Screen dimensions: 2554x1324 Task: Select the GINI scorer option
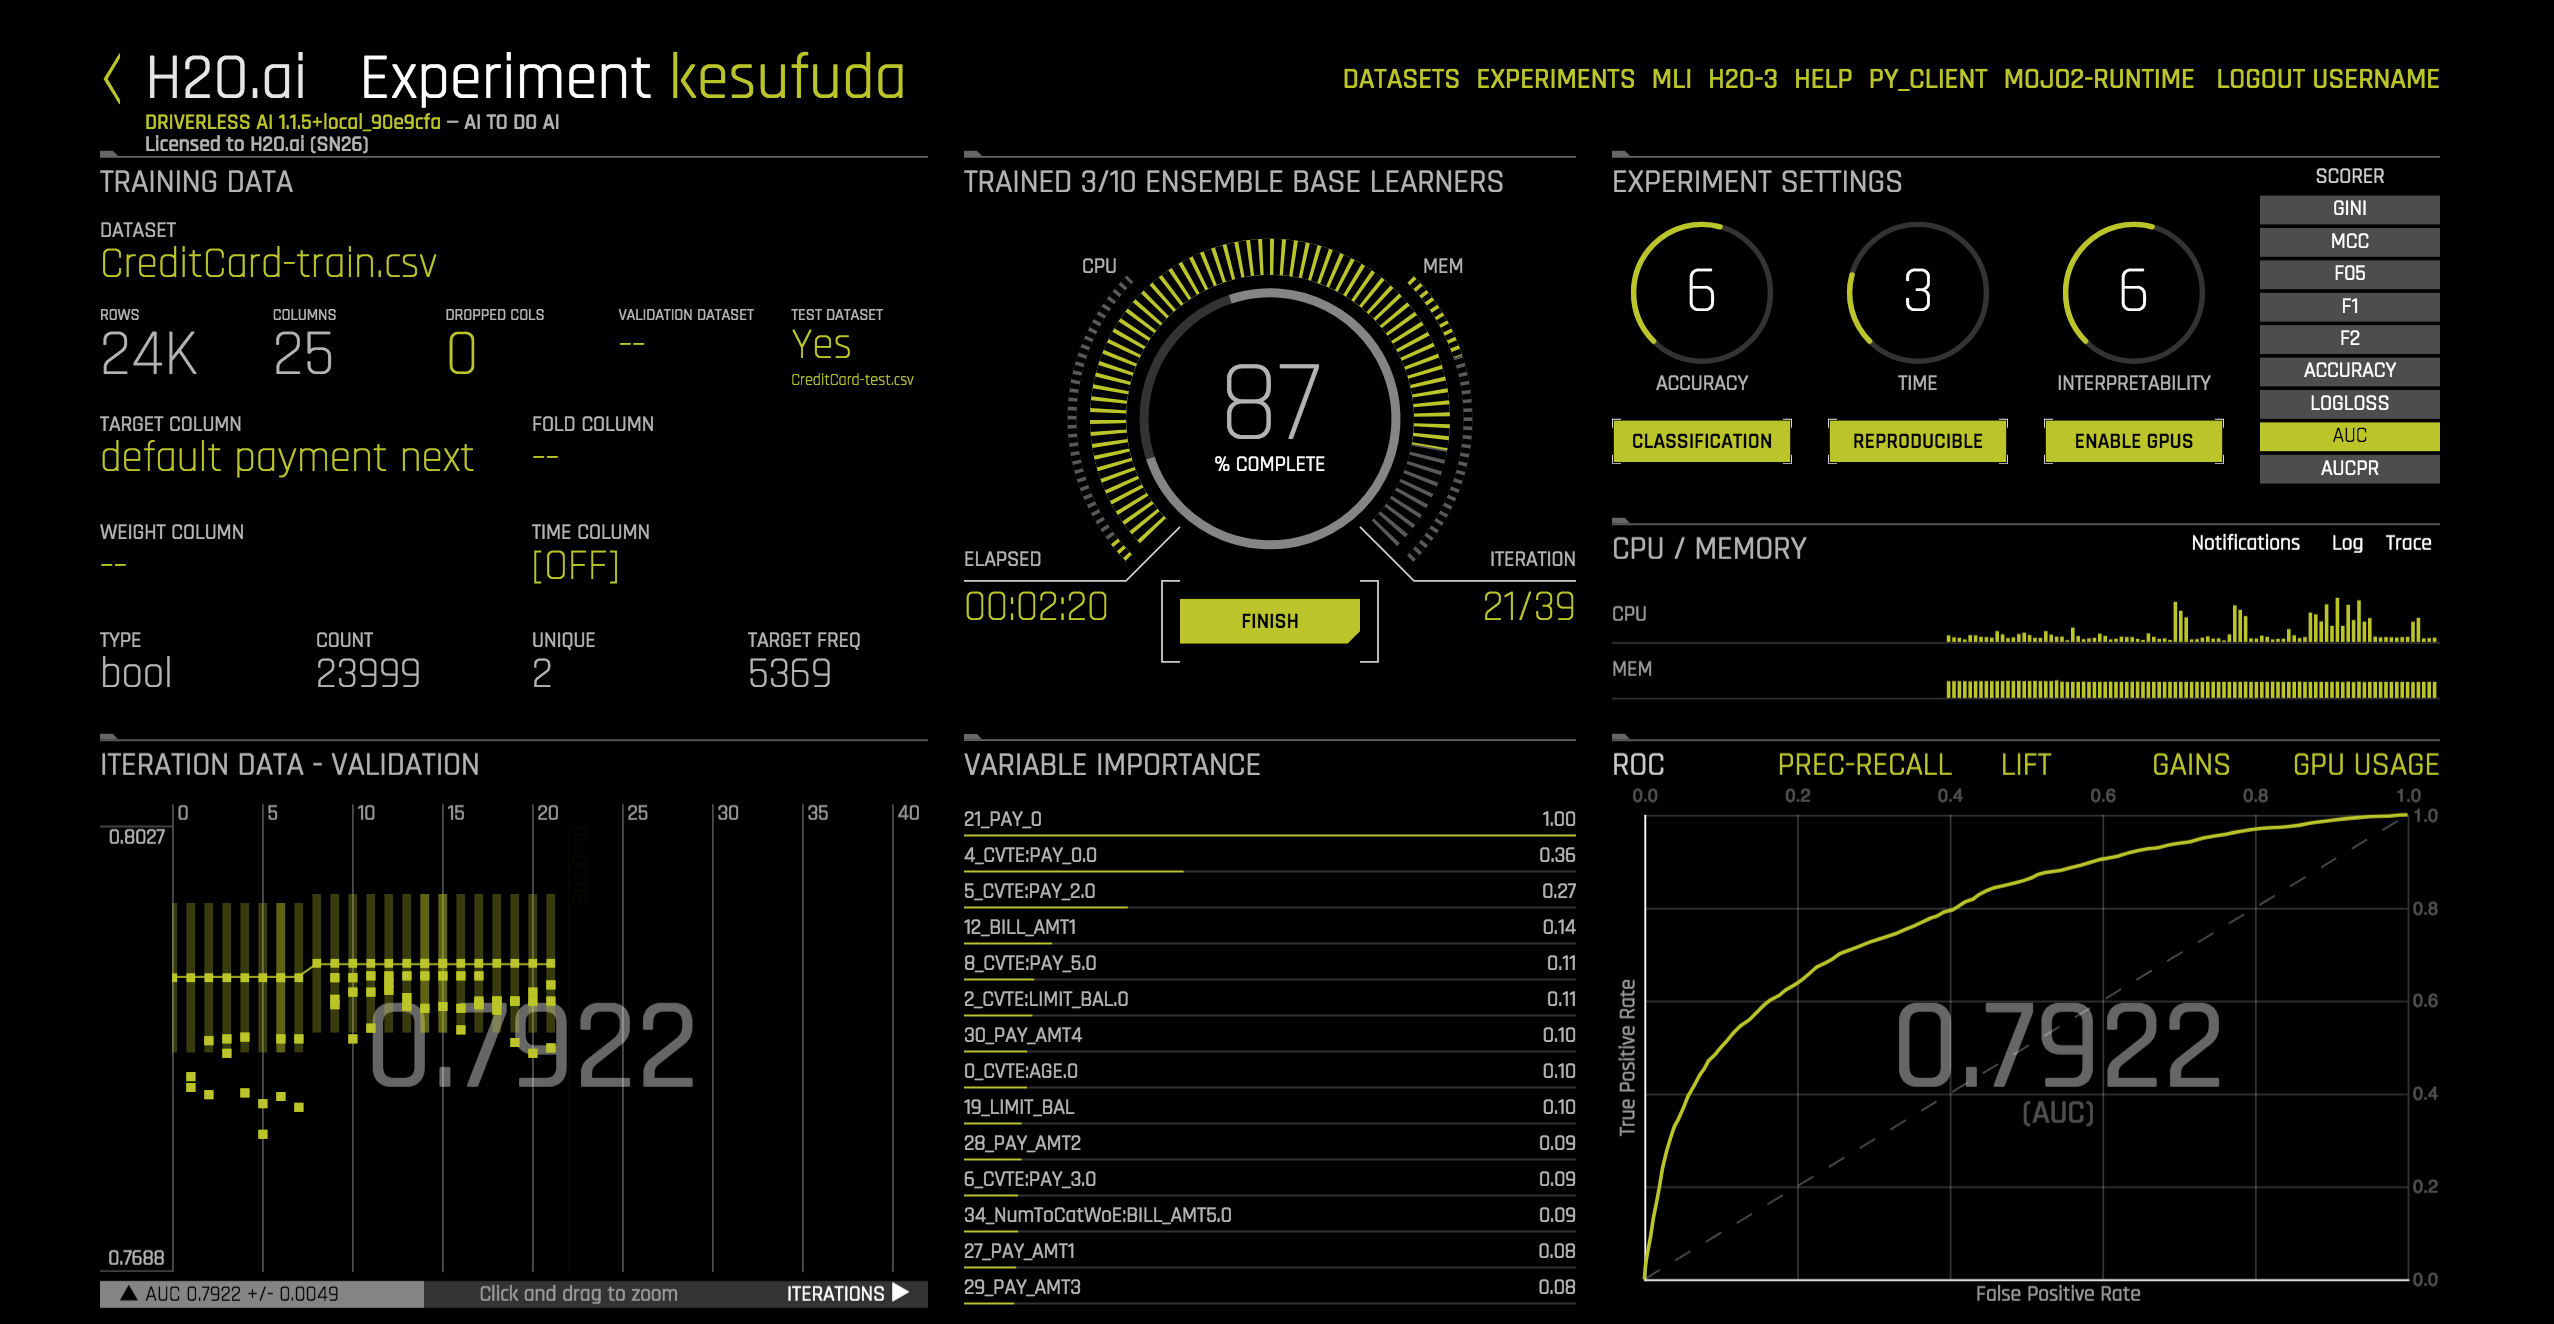(2349, 208)
